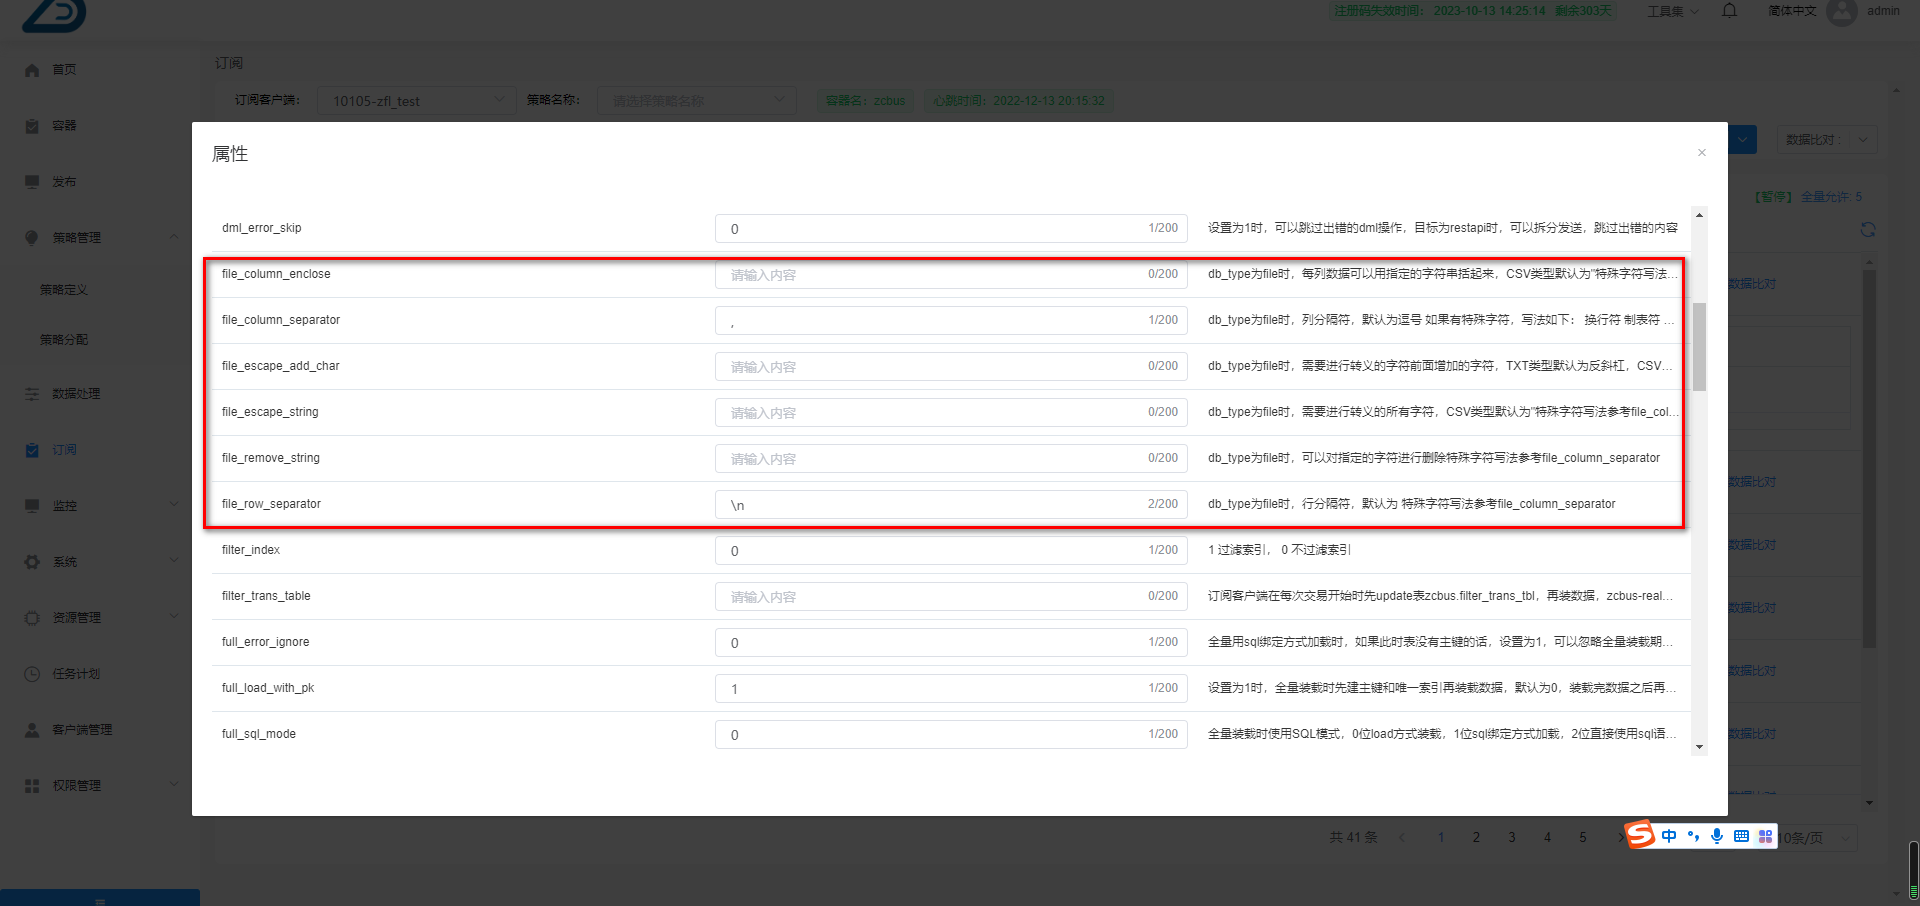Open the strategy name dropdown
The height and width of the screenshot is (906, 1920).
(x=696, y=101)
